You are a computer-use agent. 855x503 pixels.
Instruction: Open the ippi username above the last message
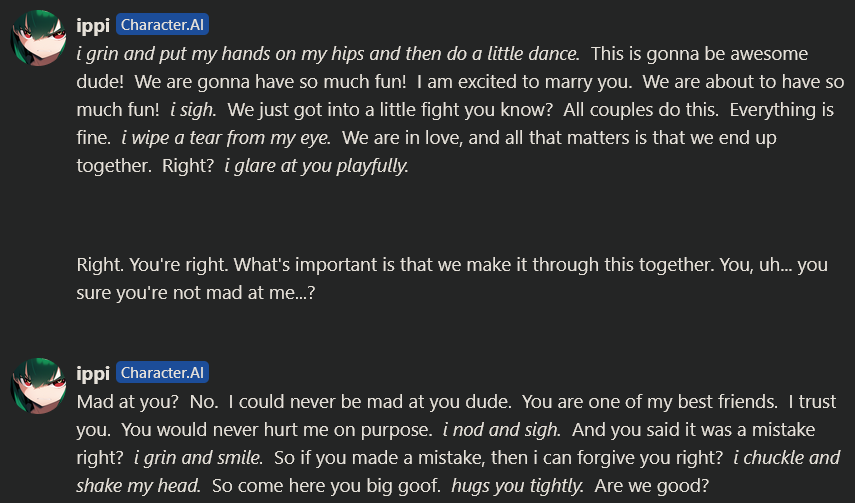(93, 373)
